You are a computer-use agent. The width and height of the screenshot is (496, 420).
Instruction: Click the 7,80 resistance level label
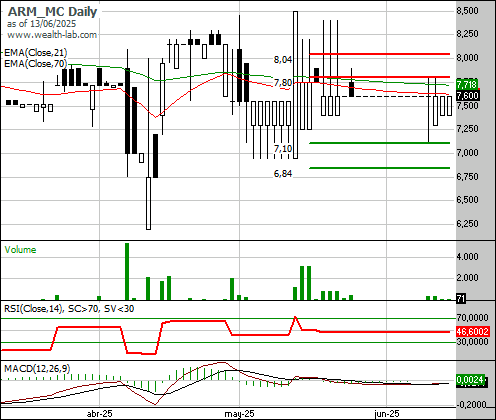(x=283, y=82)
